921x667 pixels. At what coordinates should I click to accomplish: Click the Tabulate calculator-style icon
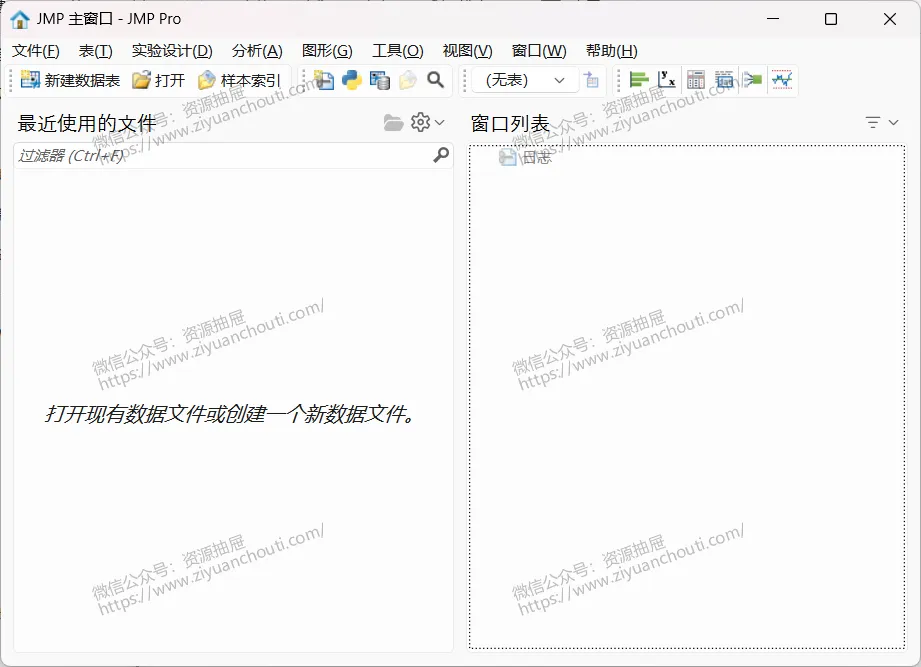click(x=695, y=80)
